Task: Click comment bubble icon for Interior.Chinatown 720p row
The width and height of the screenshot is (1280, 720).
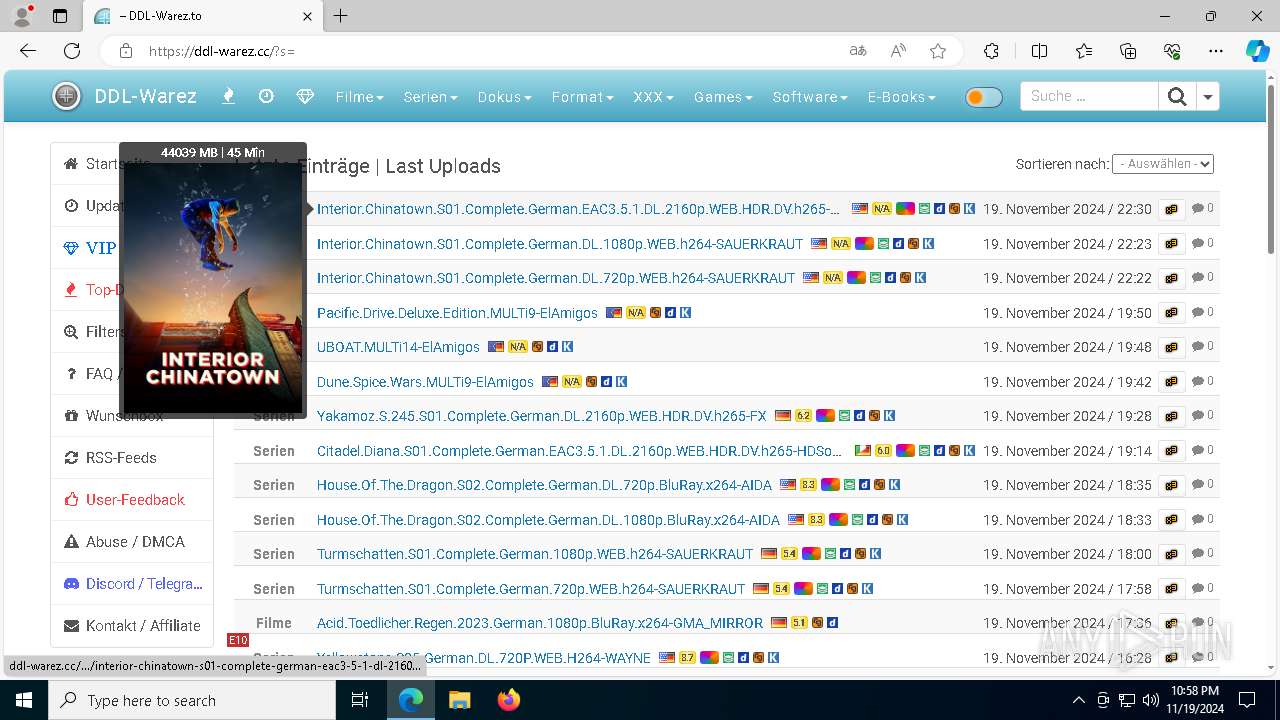Action: (x=1198, y=277)
